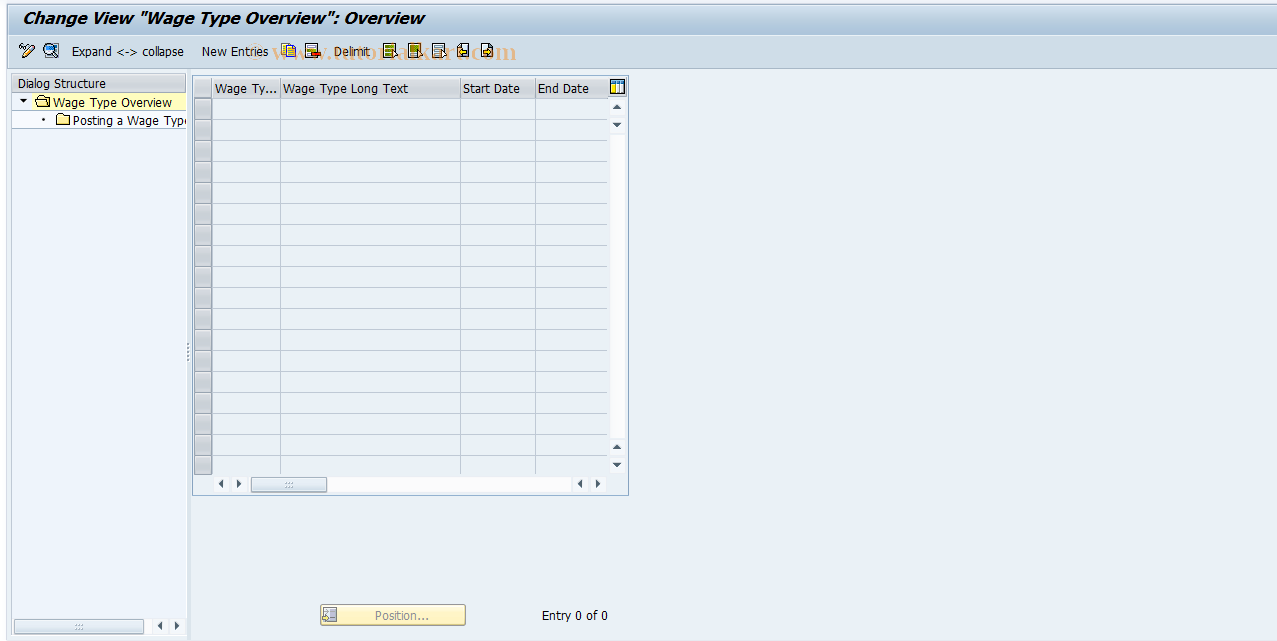The image size is (1277, 641).
Task: Click the Deselect All icon
Action: pos(439,51)
